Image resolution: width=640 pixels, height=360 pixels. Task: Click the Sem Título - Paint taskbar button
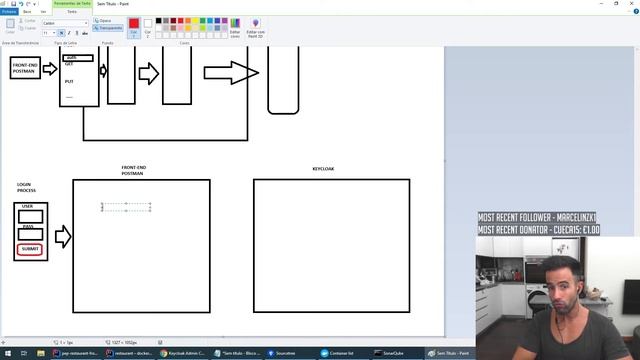tap(450, 353)
